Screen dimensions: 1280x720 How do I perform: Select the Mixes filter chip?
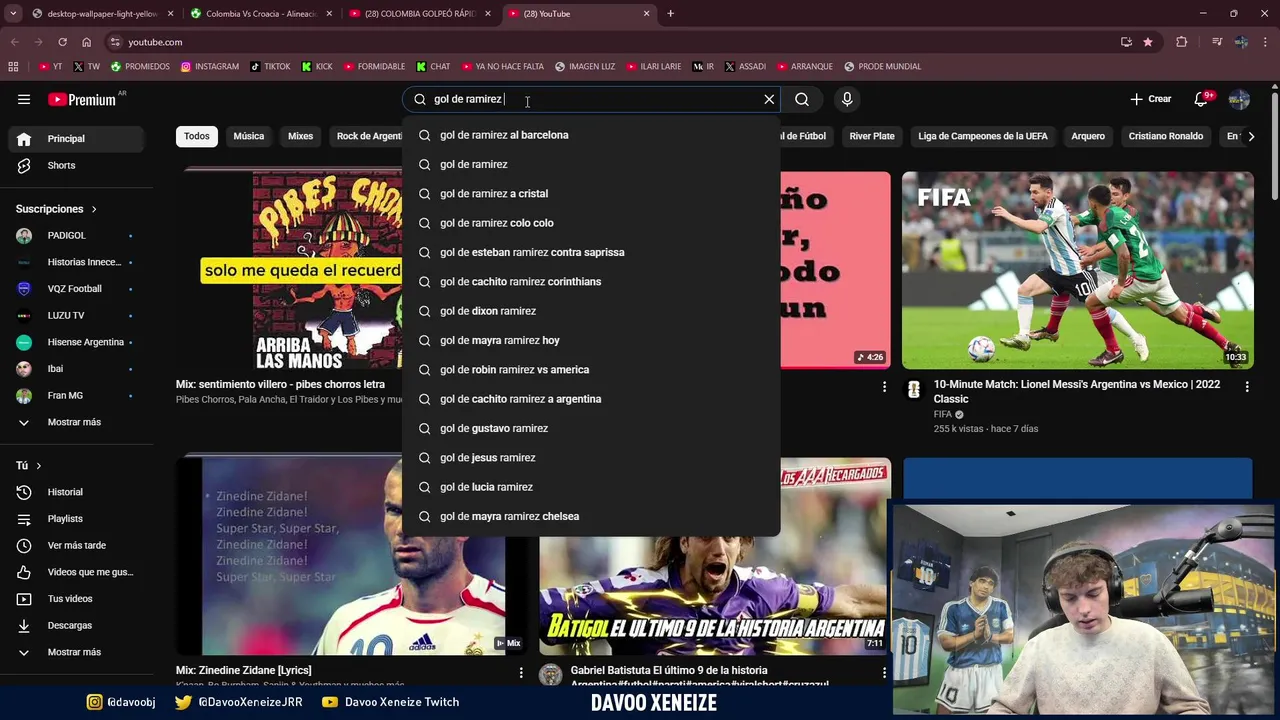click(301, 136)
